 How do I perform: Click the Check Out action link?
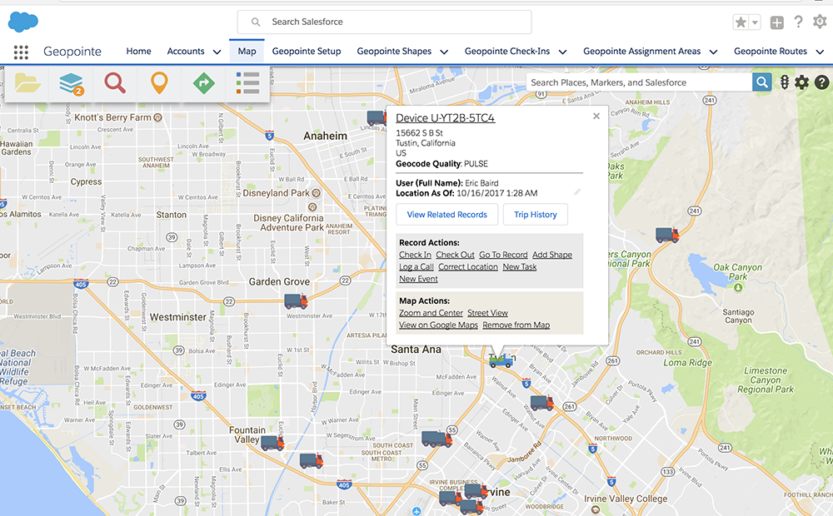coord(455,255)
